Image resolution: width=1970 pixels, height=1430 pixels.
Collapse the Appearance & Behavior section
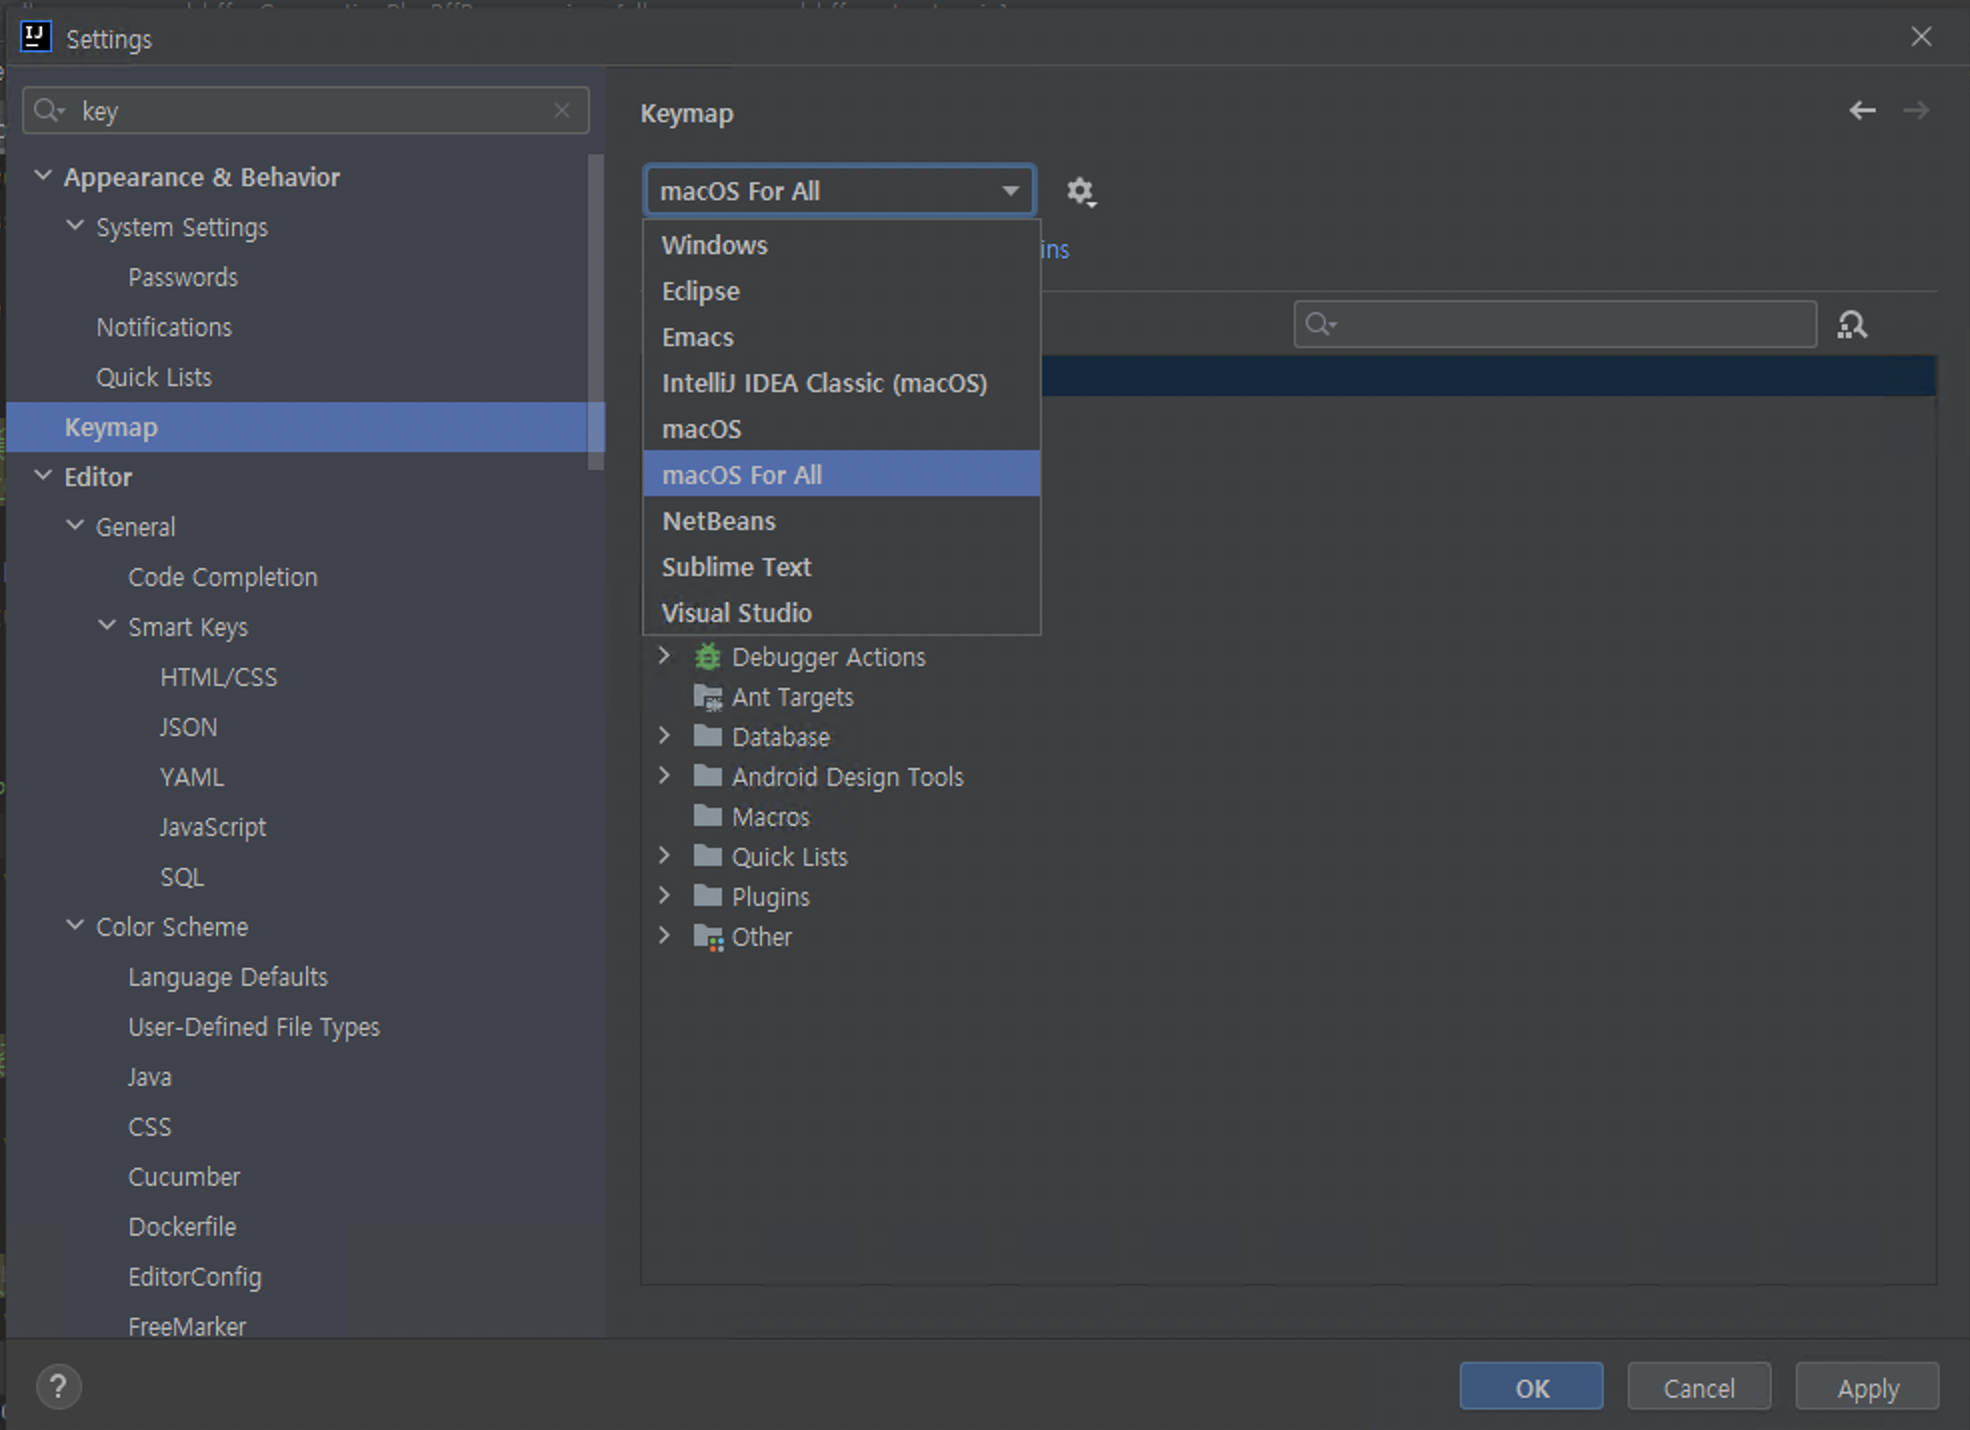click(43, 176)
